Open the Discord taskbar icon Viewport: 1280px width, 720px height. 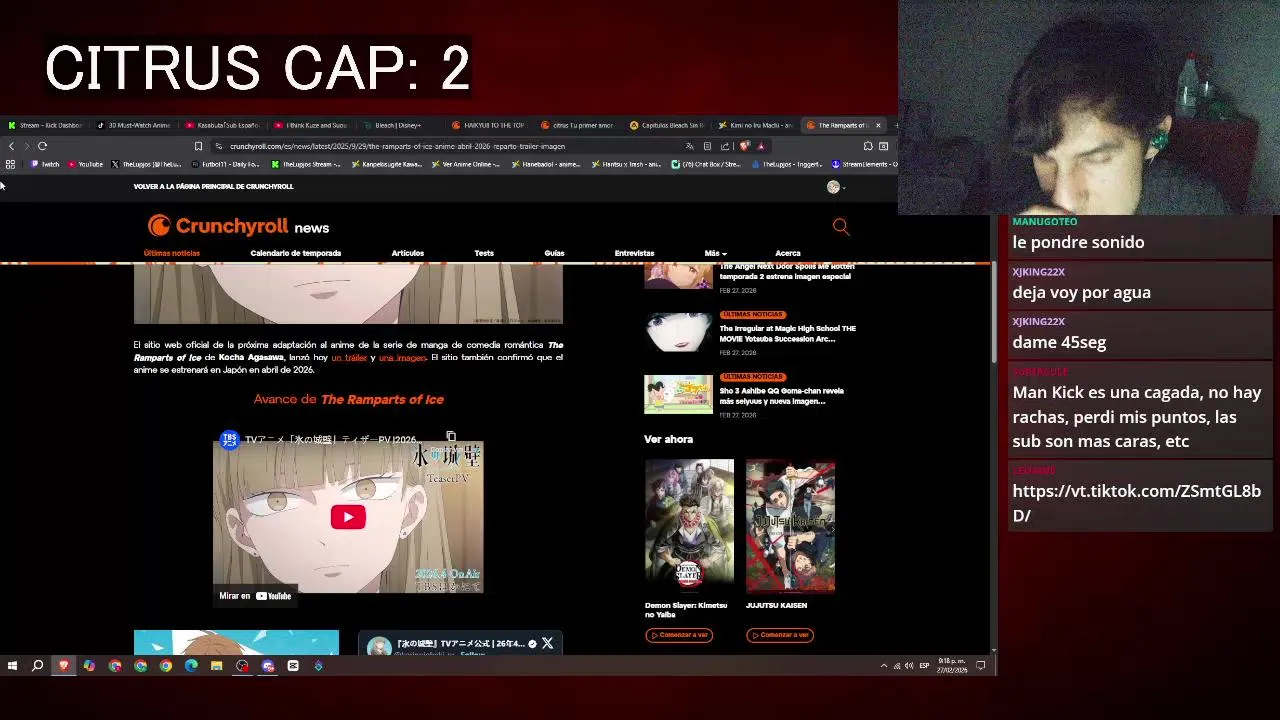268,666
